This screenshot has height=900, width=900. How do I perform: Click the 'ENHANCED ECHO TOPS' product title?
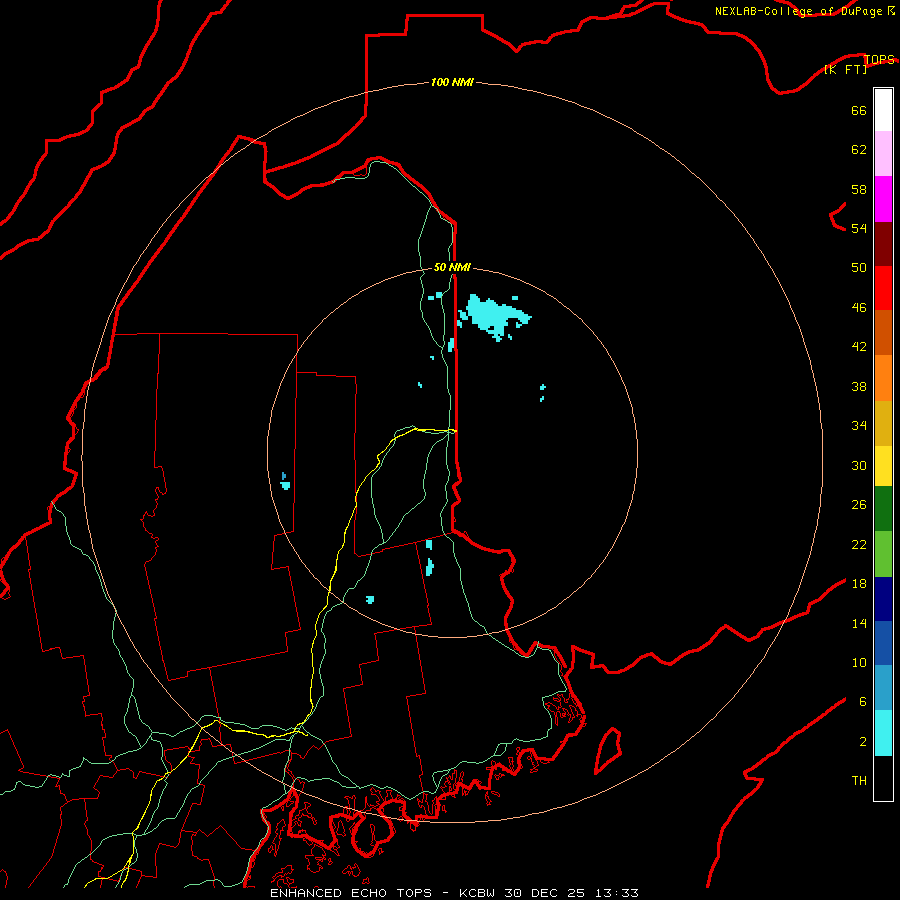(351, 893)
